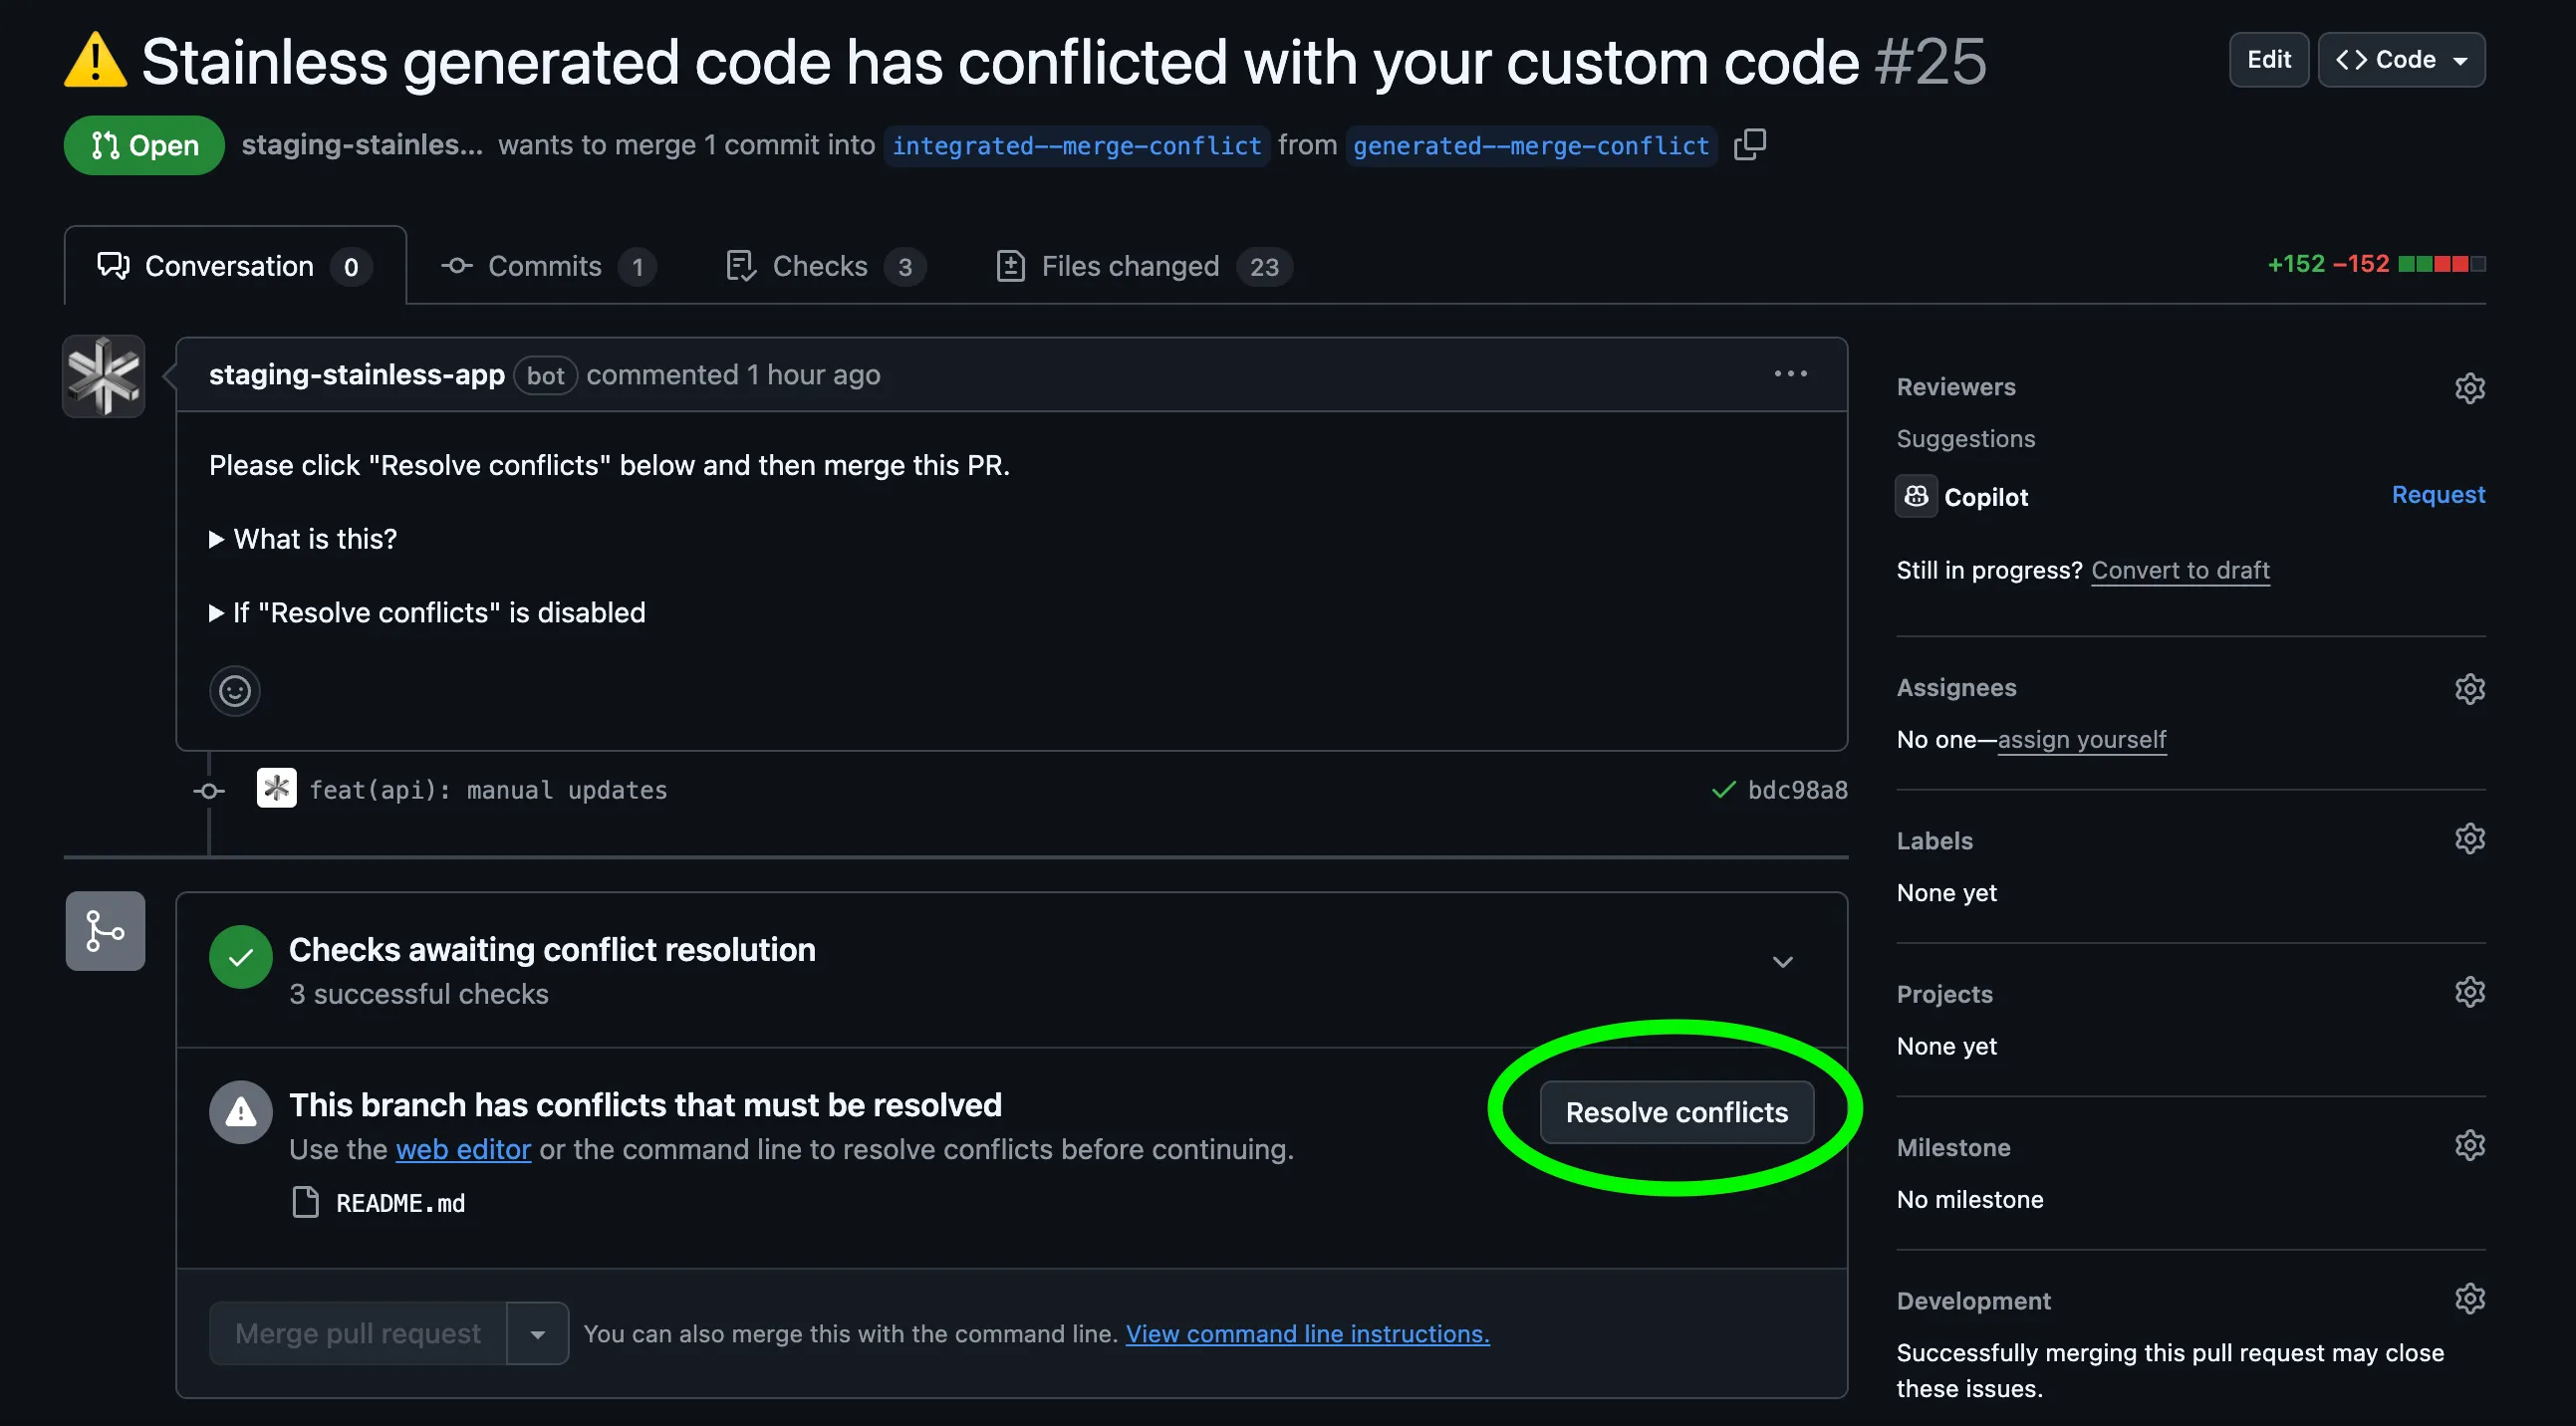
Task: Open Development settings gear
Action: (x=2470, y=1298)
